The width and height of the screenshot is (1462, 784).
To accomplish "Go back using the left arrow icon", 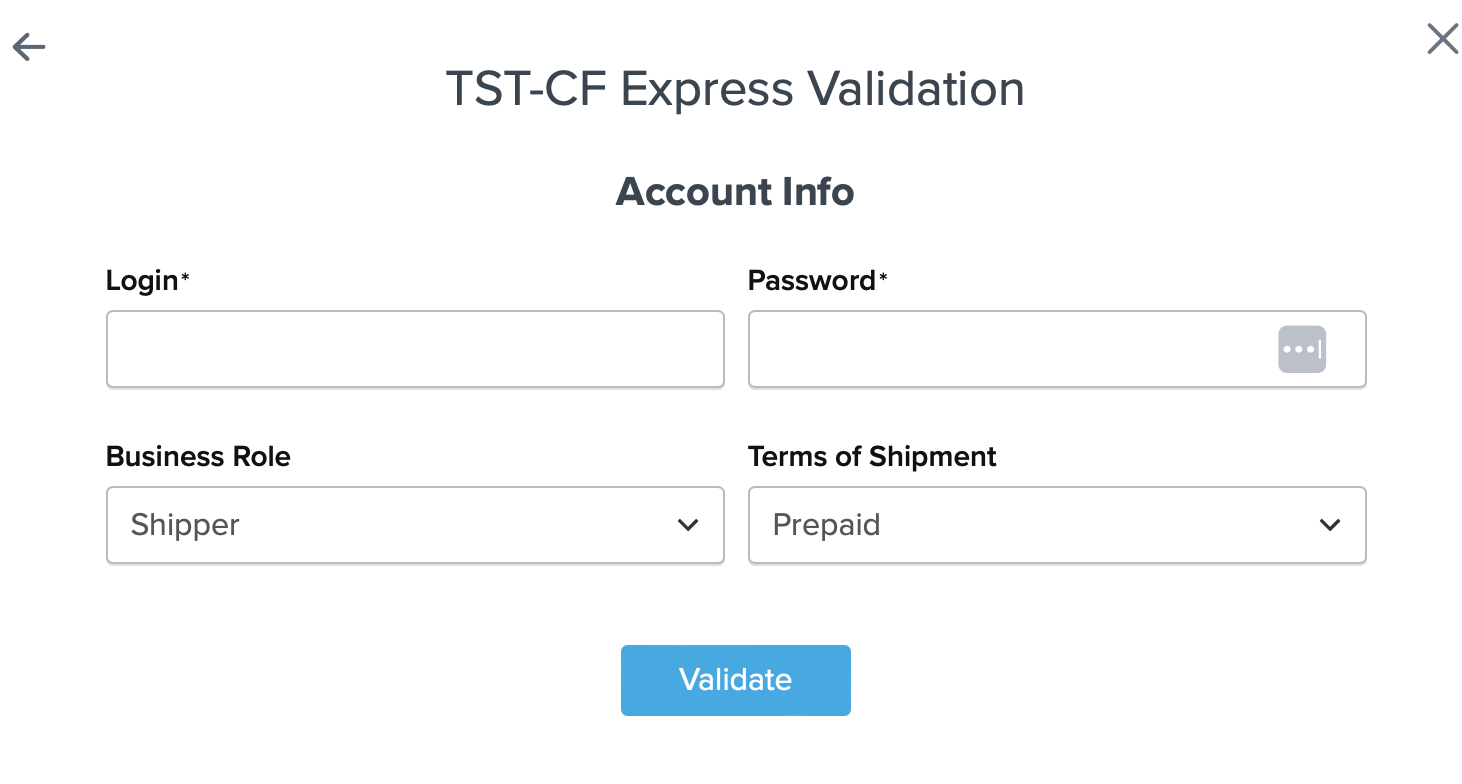I will pos(29,47).
